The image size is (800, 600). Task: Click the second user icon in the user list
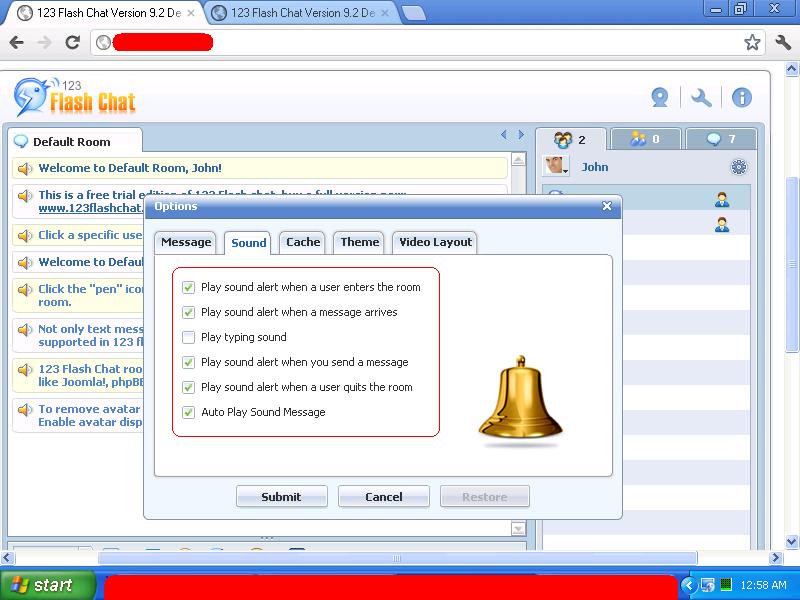pyautogui.click(x=721, y=224)
